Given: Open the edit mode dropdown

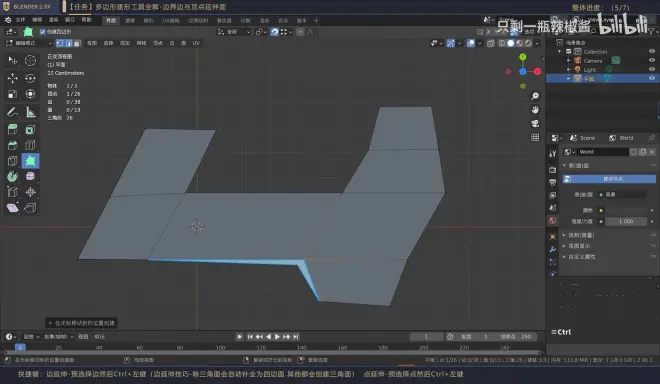Looking at the screenshot, I should point(29,43).
